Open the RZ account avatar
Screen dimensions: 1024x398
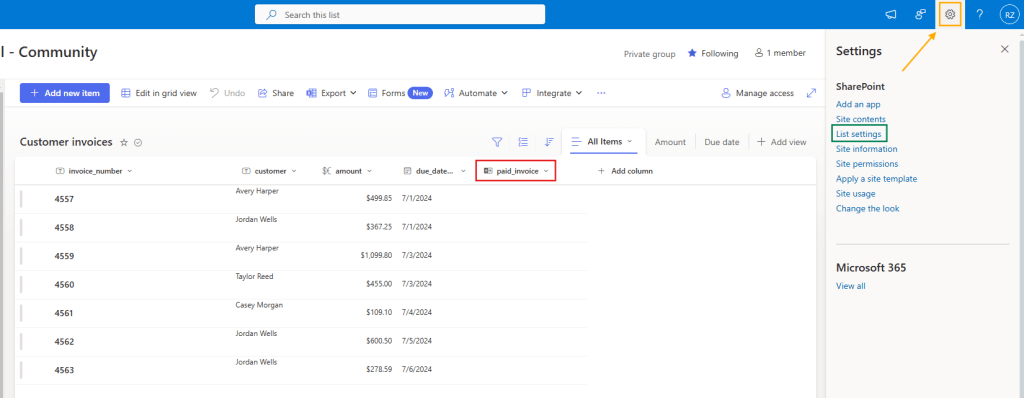tap(1010, 14)
